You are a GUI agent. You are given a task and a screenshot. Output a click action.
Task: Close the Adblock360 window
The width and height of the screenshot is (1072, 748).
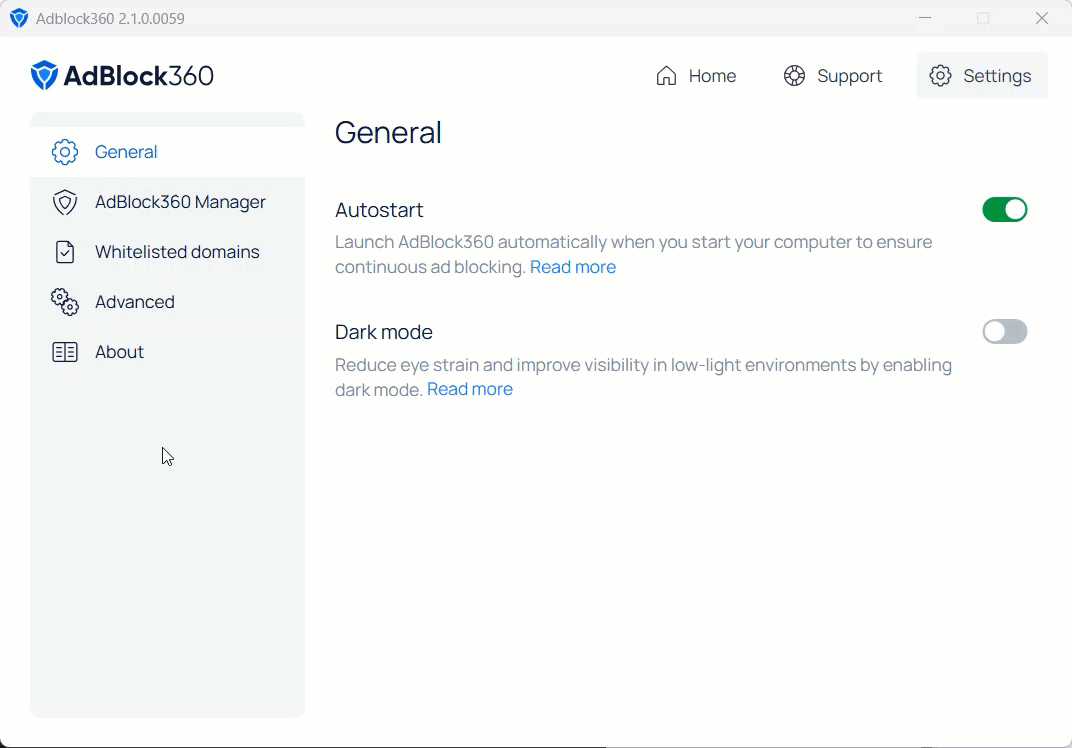pyautogui.click(x=1042, y=18)
